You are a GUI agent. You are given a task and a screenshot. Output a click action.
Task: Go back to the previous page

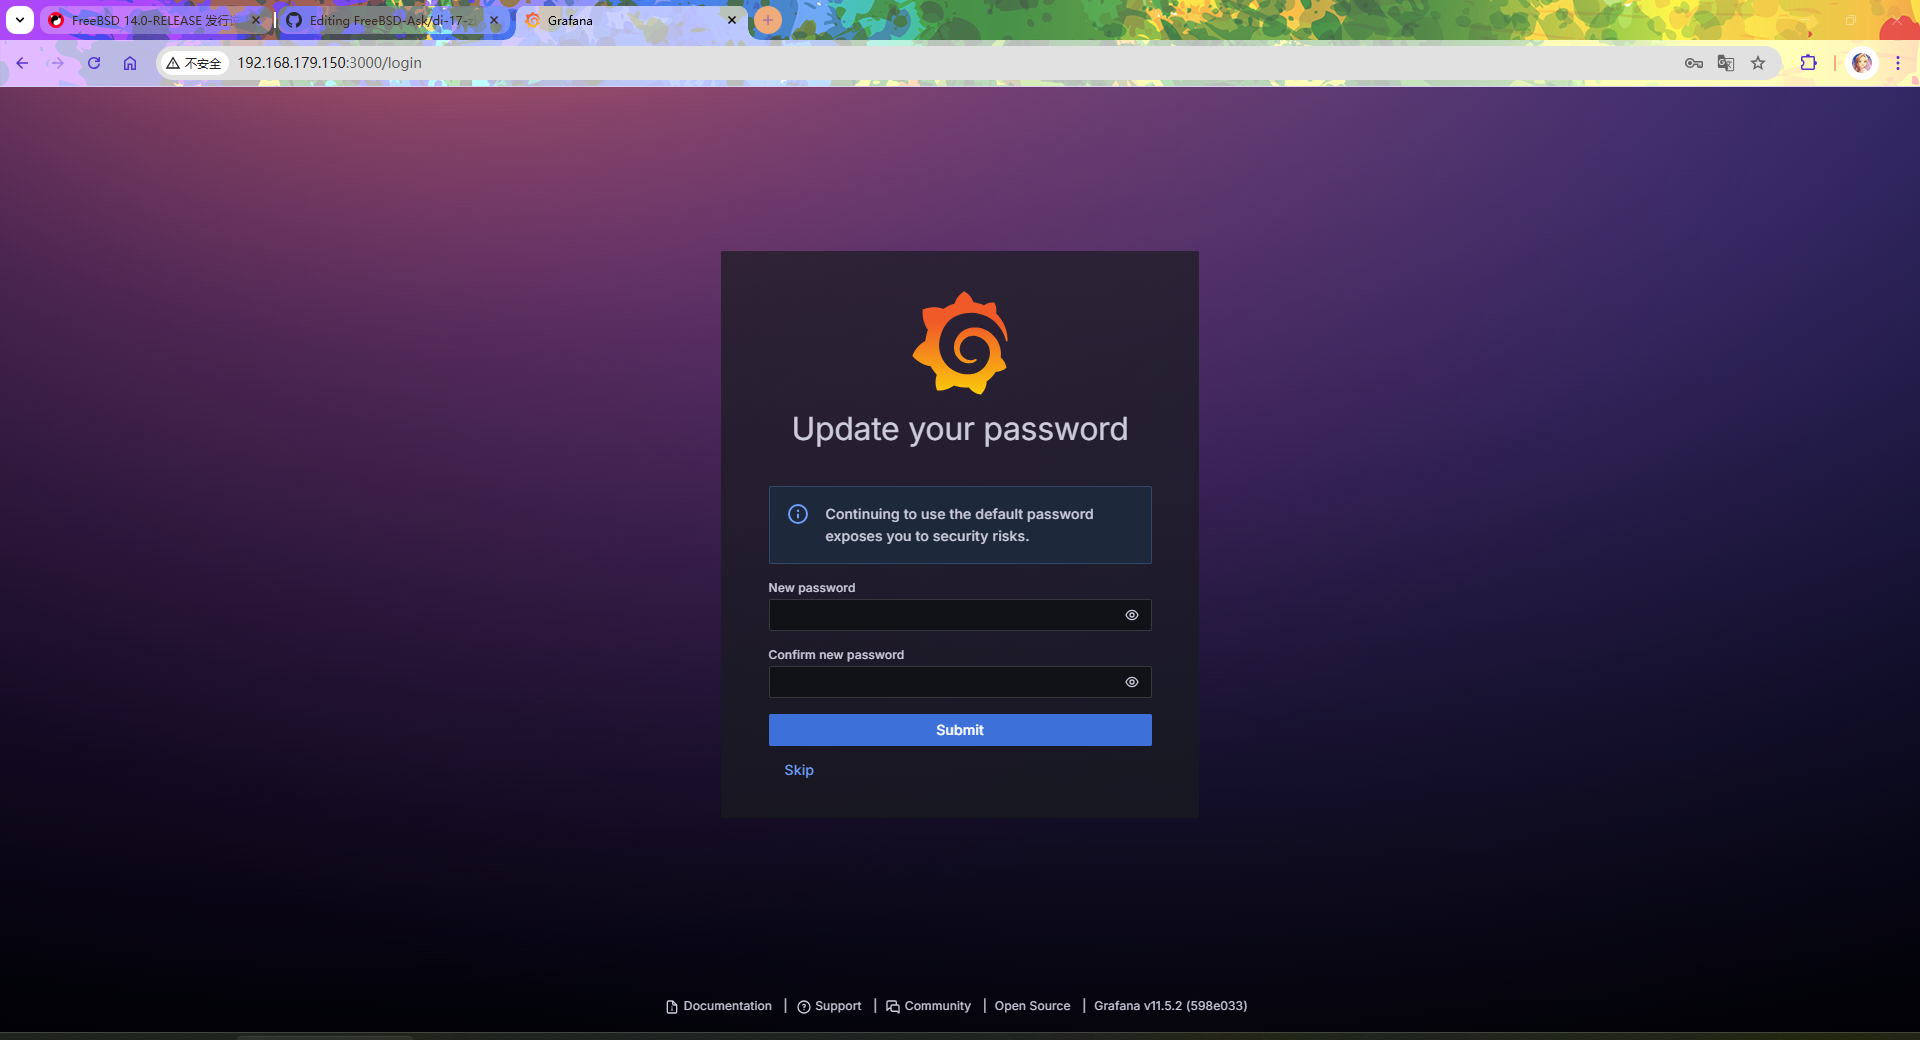pos(22,63)
